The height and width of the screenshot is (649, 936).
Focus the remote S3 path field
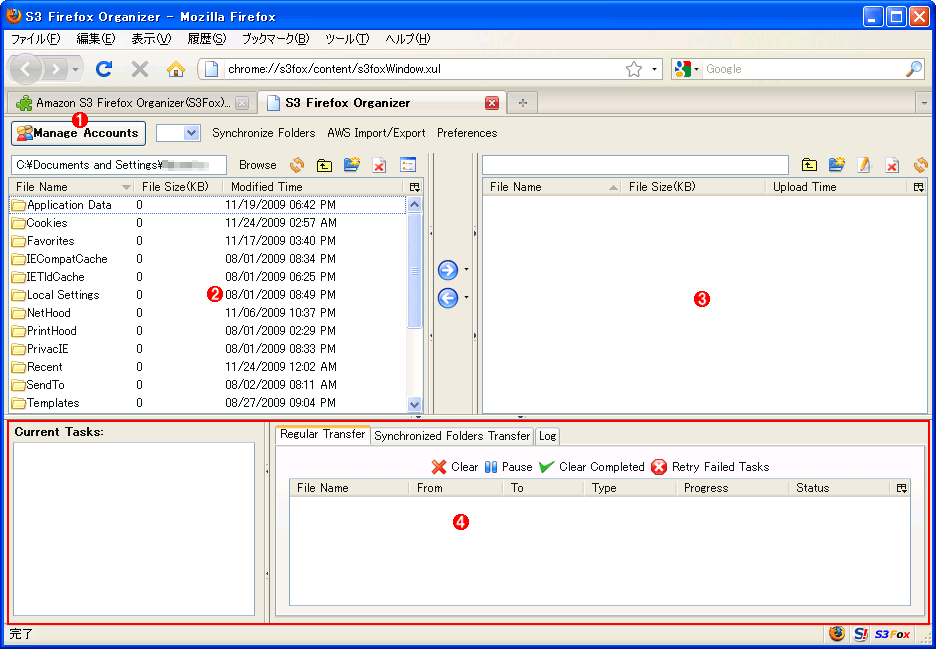point(635,165)
